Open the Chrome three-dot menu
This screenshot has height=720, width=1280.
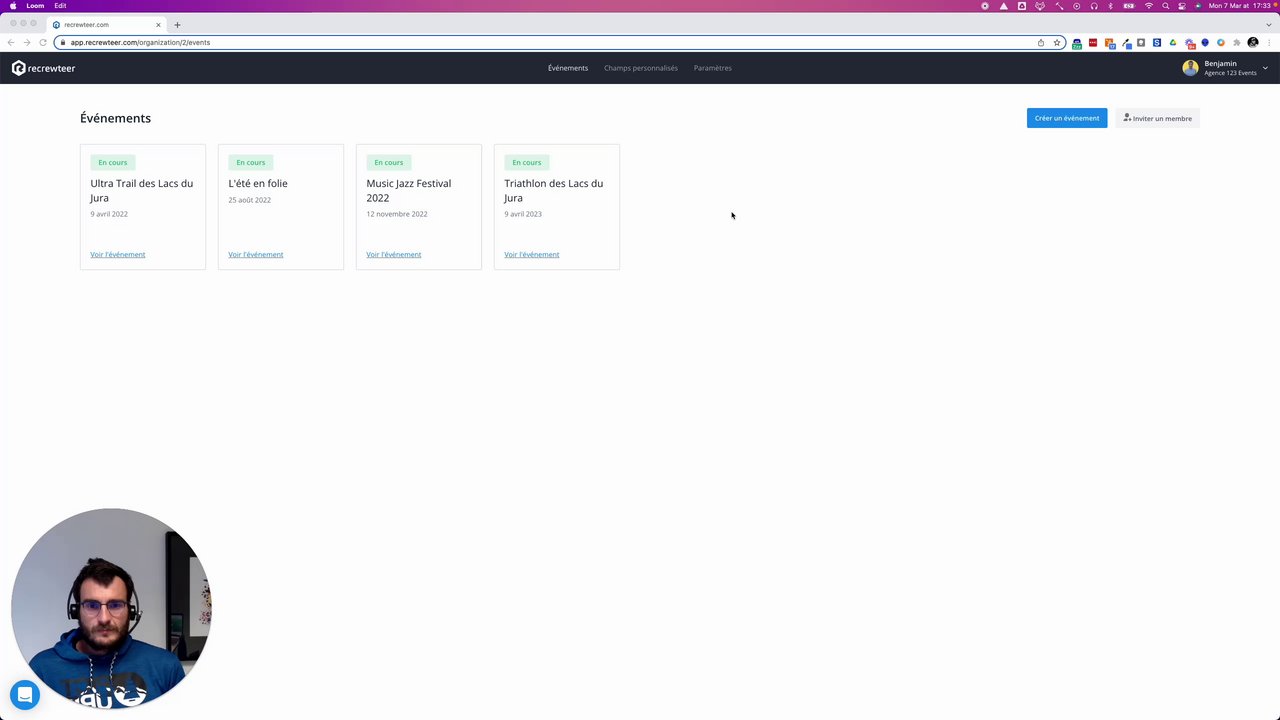click(x=1269, y=42)
